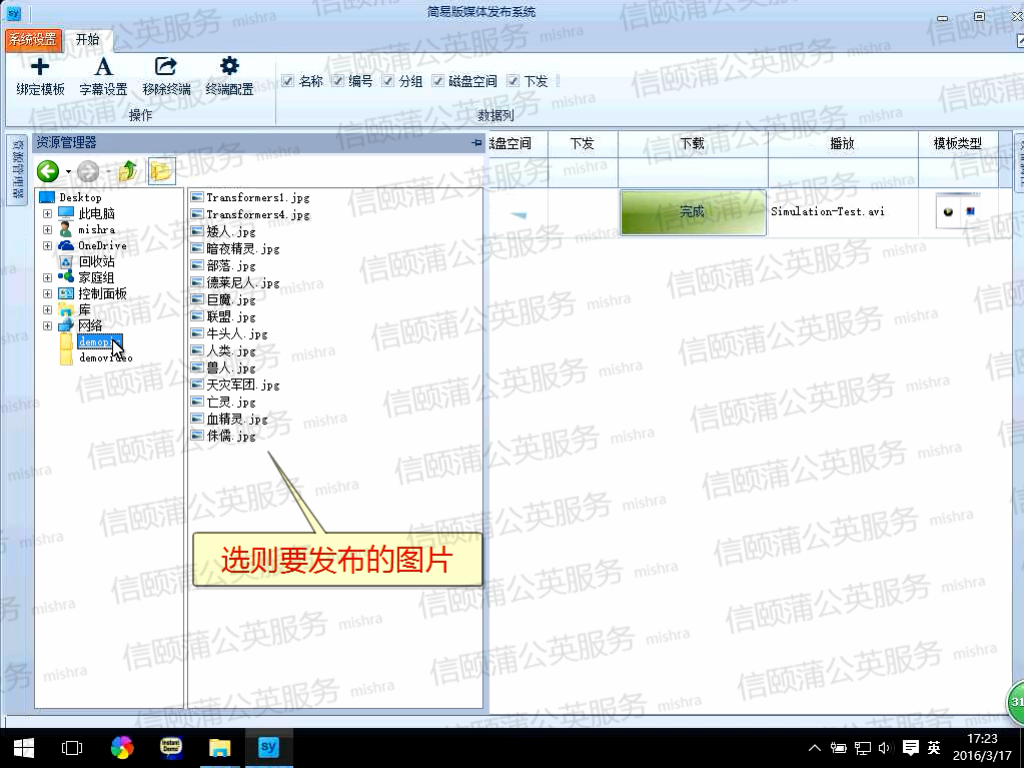Switch to the 系统设置 tab
This screenshot has width=1024, height=768.
tap(33, 40)
